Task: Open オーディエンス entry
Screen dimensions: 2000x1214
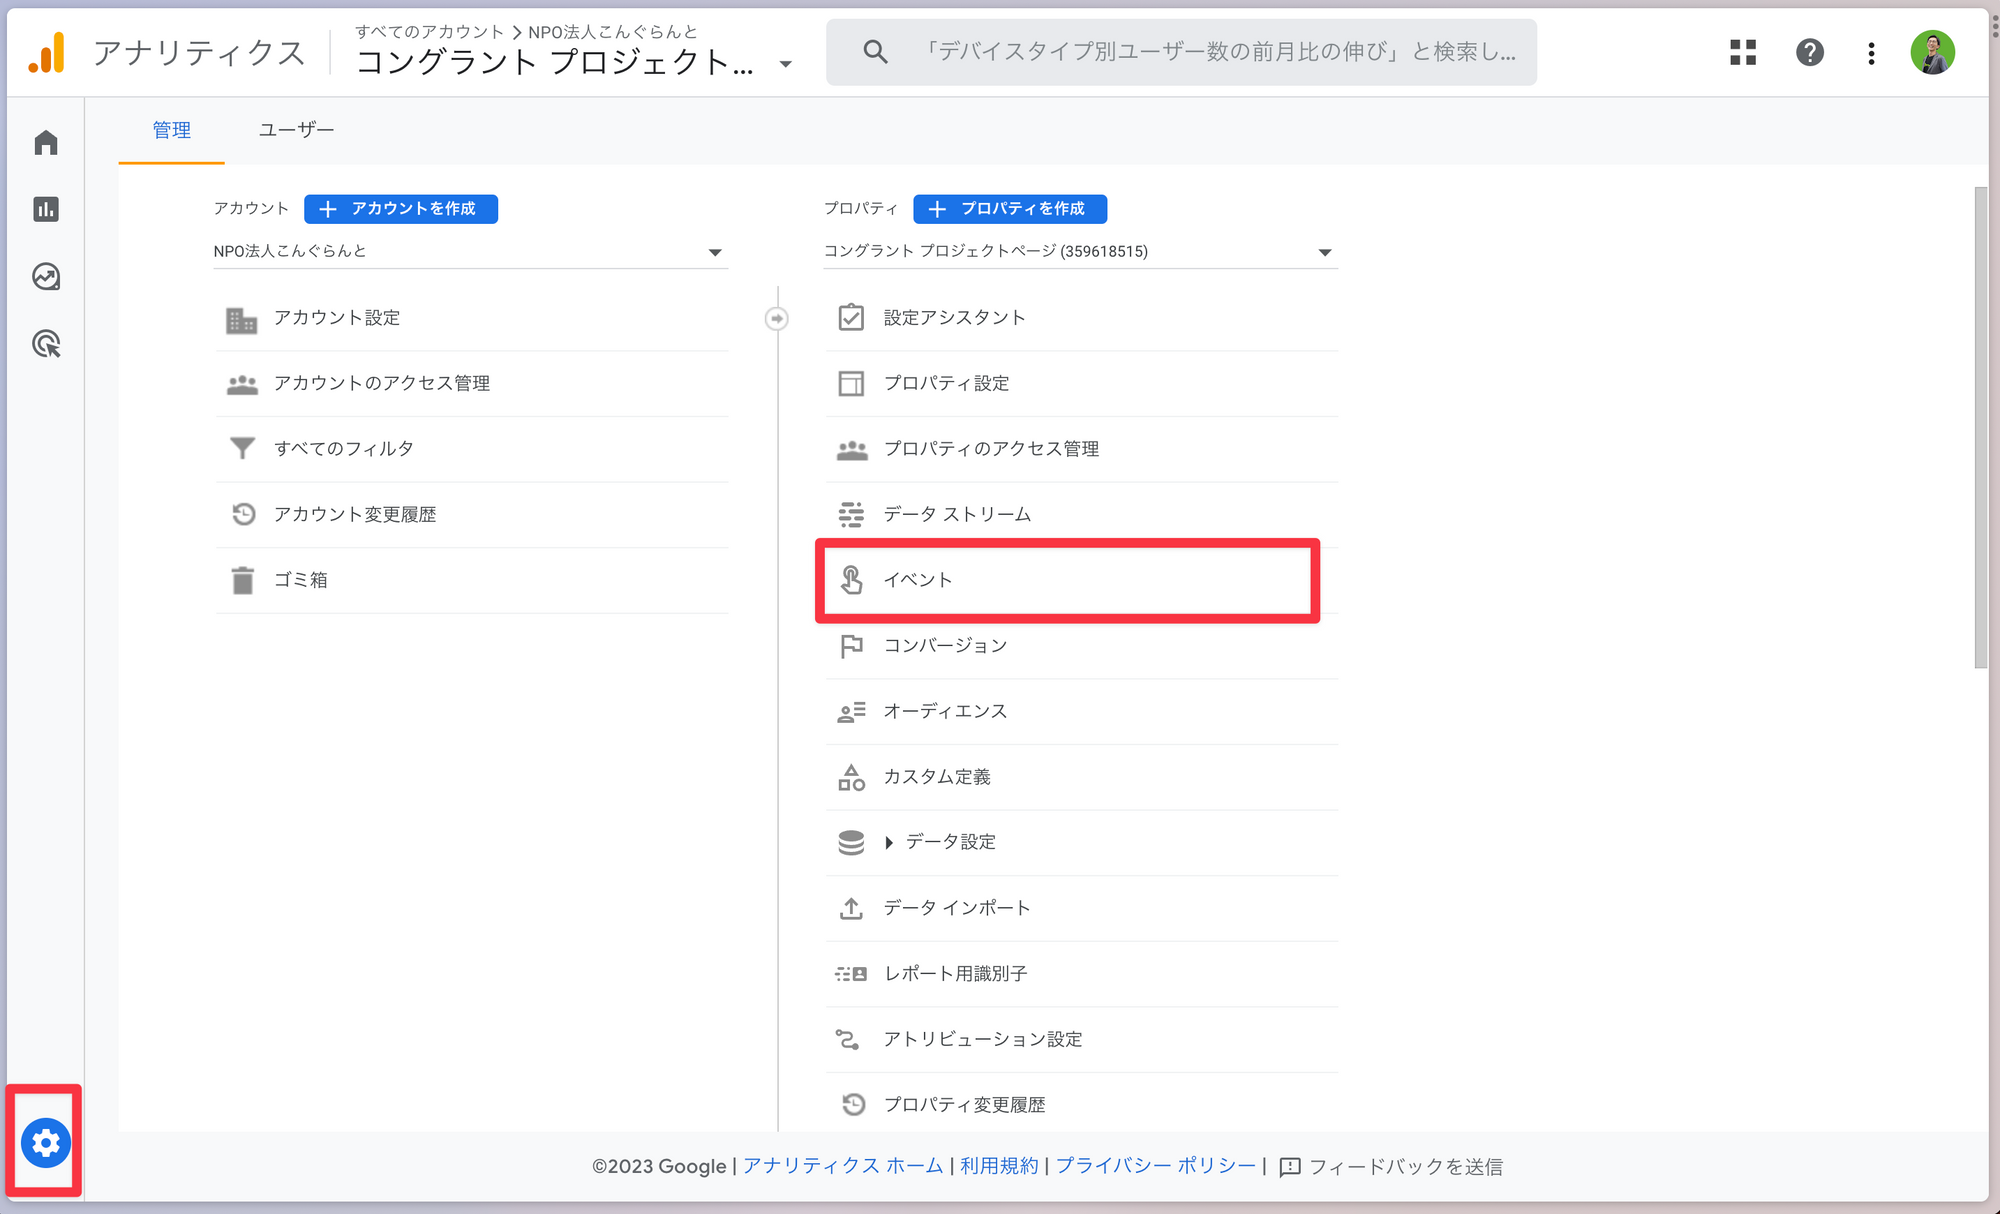Action: pos(1081,711)
